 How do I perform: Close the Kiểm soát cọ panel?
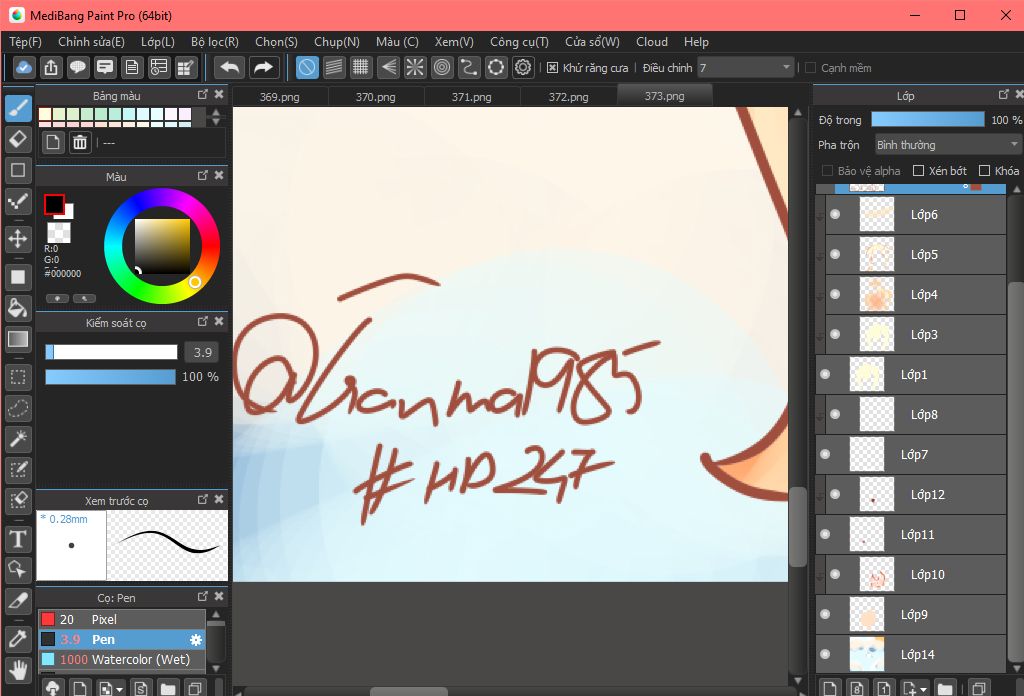[219, 321]
